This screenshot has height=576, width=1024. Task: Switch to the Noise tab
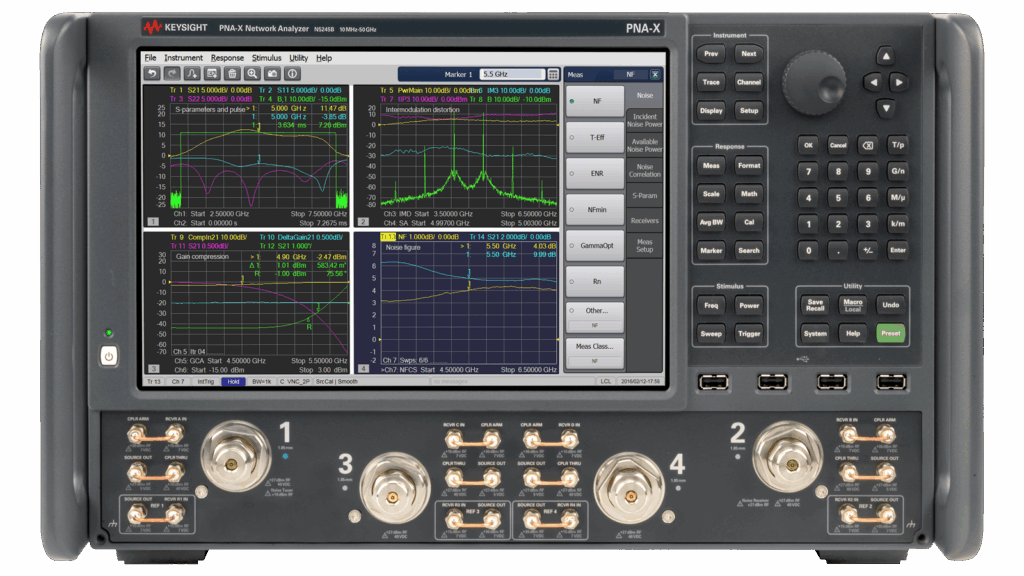[x=645, y=95]
